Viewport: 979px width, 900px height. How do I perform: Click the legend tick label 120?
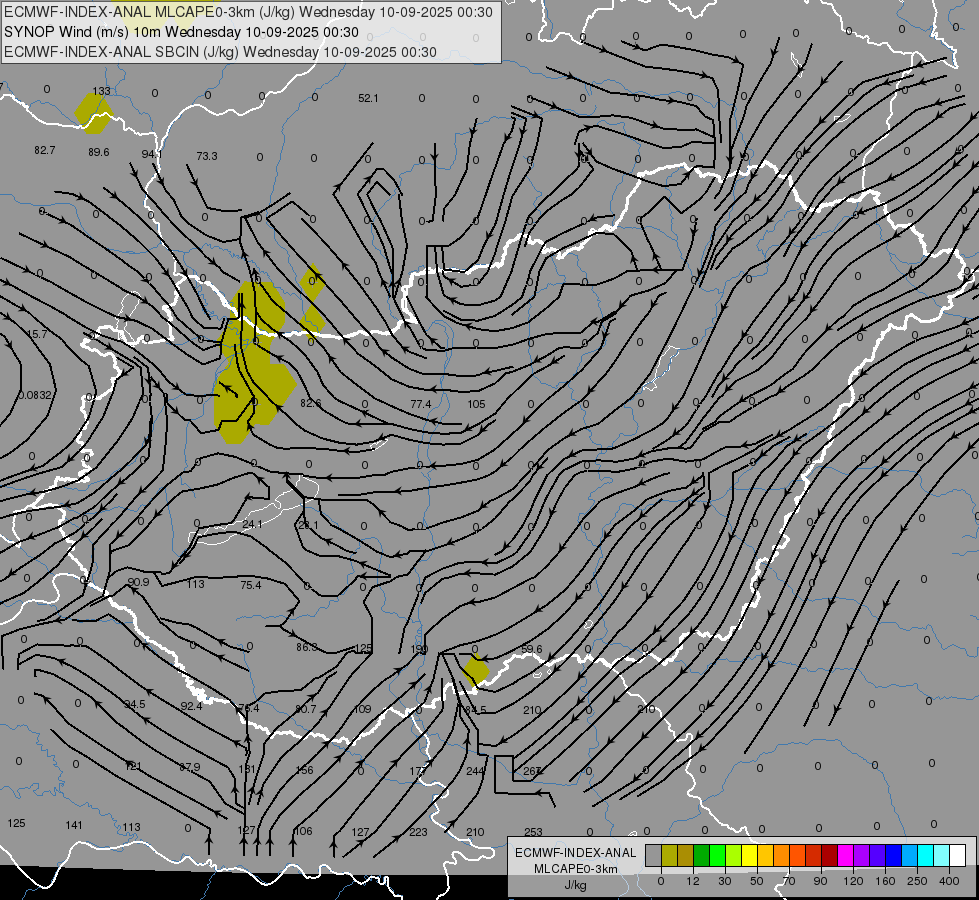point(853,881)
